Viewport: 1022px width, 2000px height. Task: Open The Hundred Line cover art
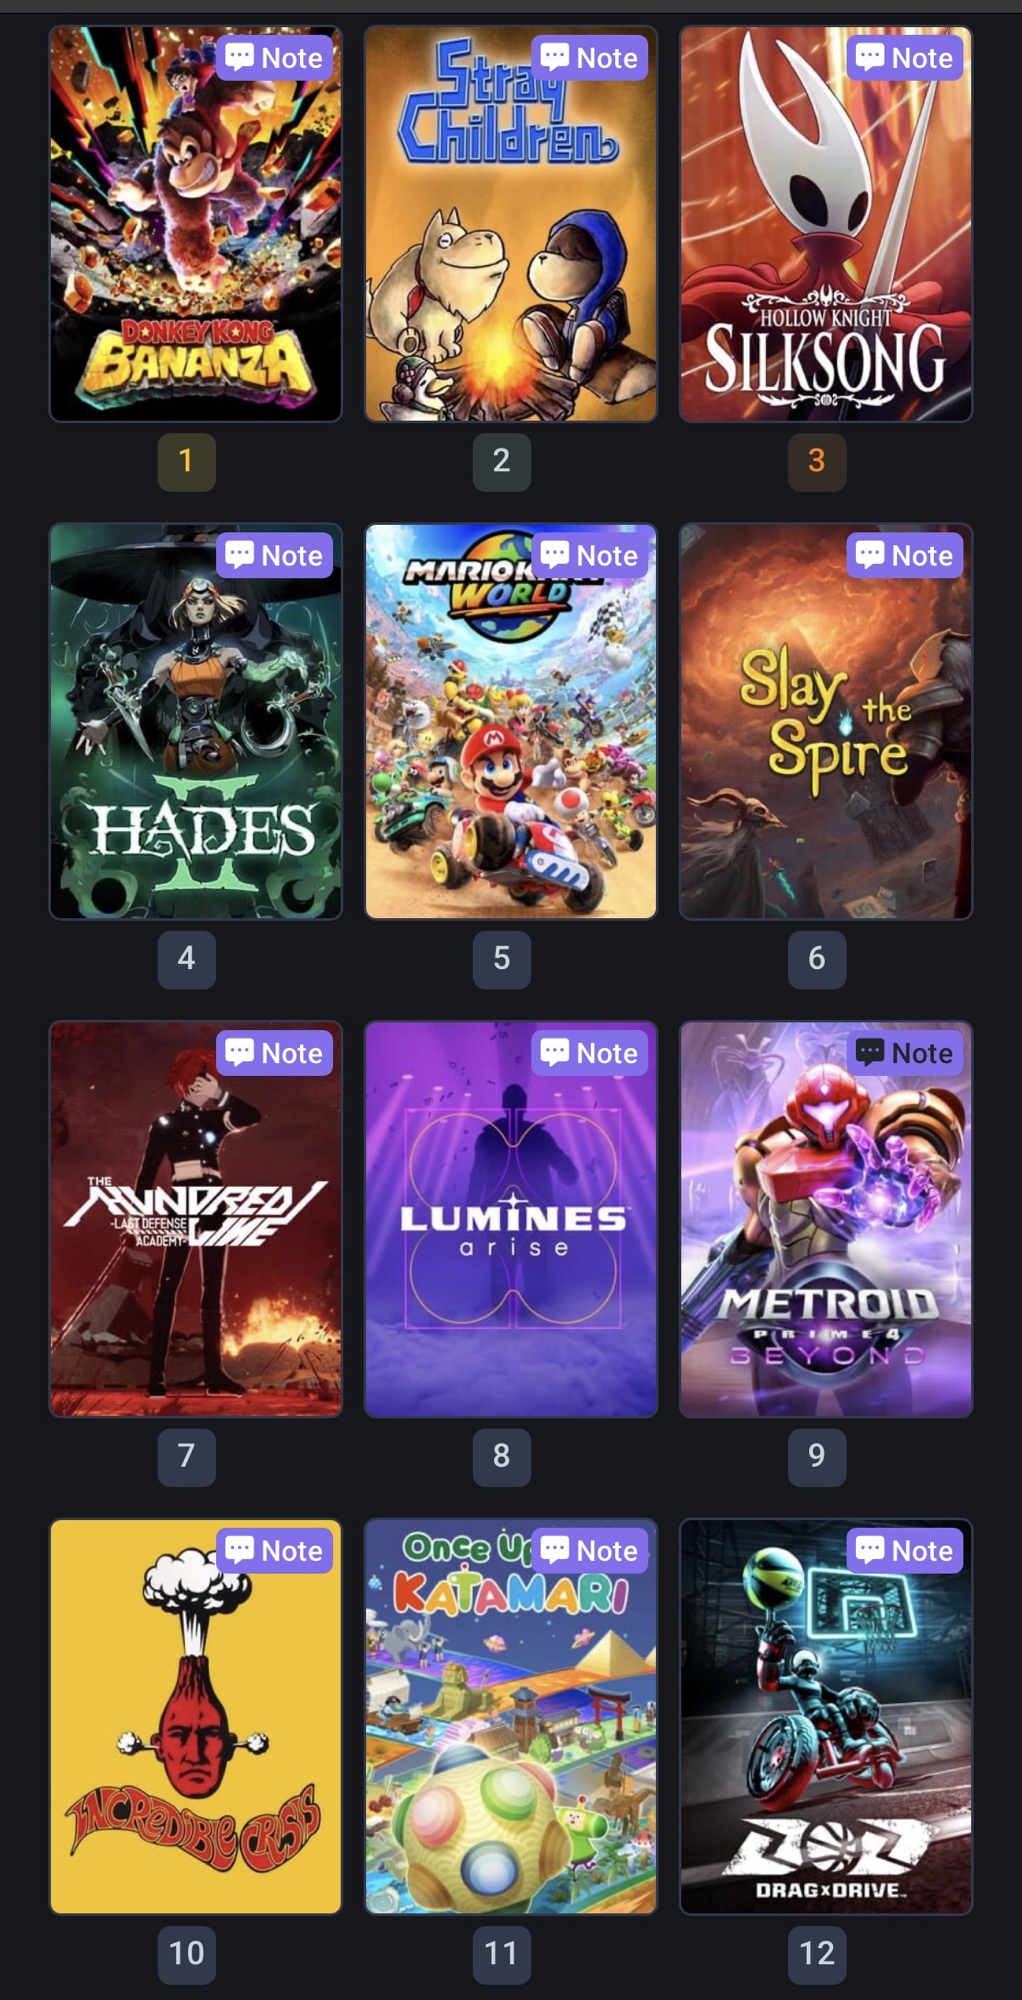[196, 1219]
